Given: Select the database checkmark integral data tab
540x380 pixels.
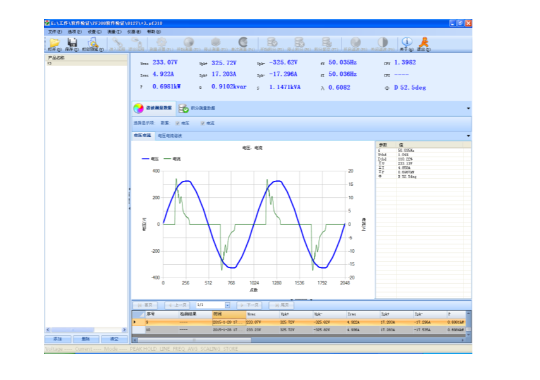Looking at the screenshot, I should (x=197, y=108).
